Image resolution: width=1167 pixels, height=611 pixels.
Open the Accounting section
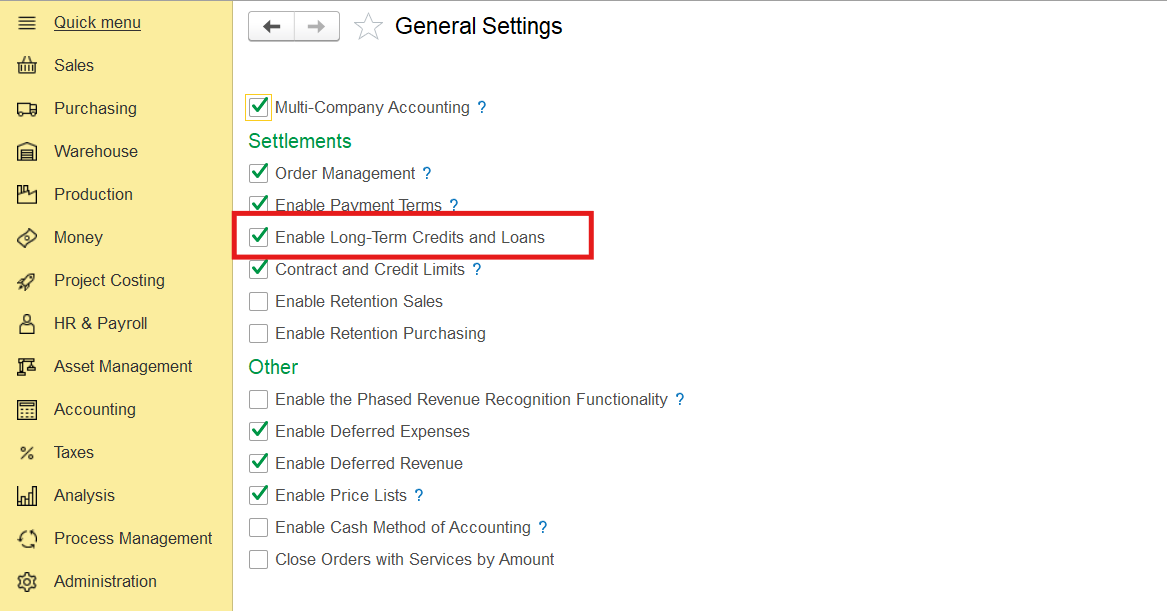pyautogui.click(x=94, y=410)
